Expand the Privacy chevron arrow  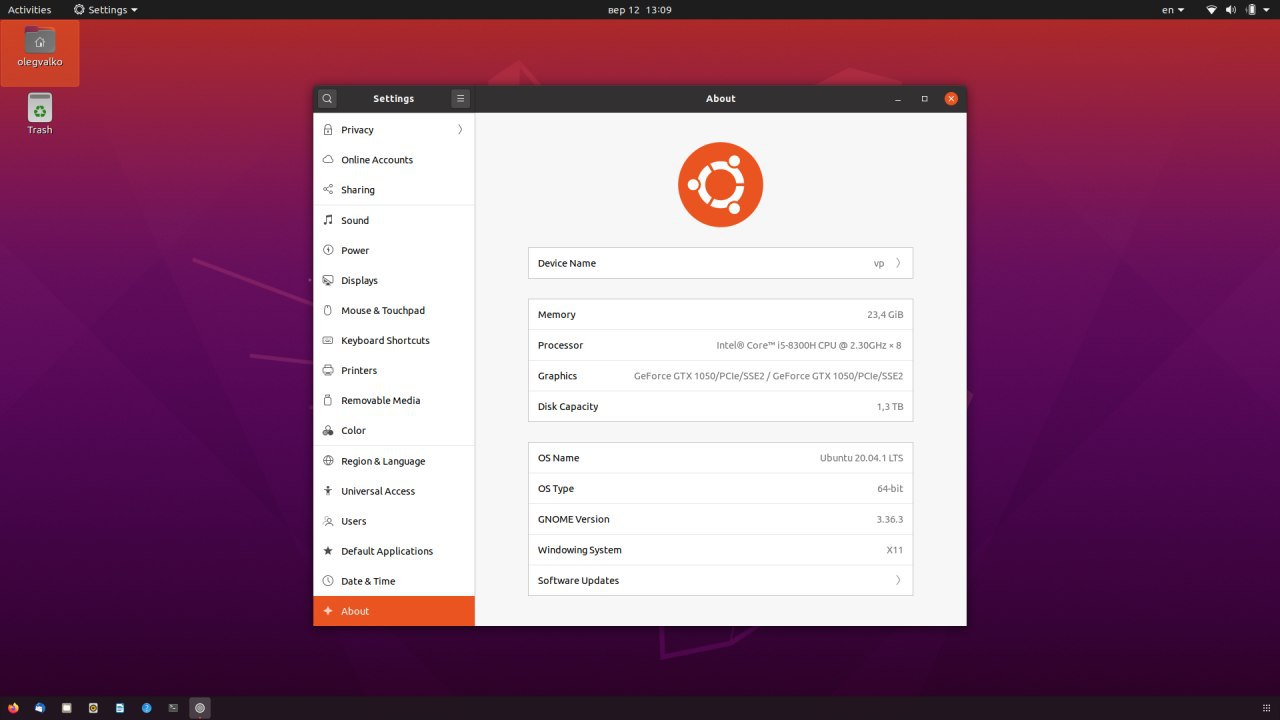[460, 130]
